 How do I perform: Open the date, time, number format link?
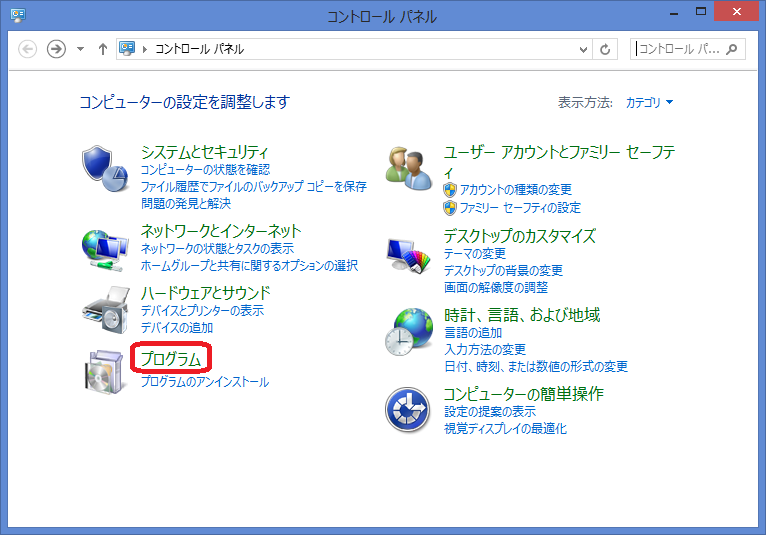point(536,366)
